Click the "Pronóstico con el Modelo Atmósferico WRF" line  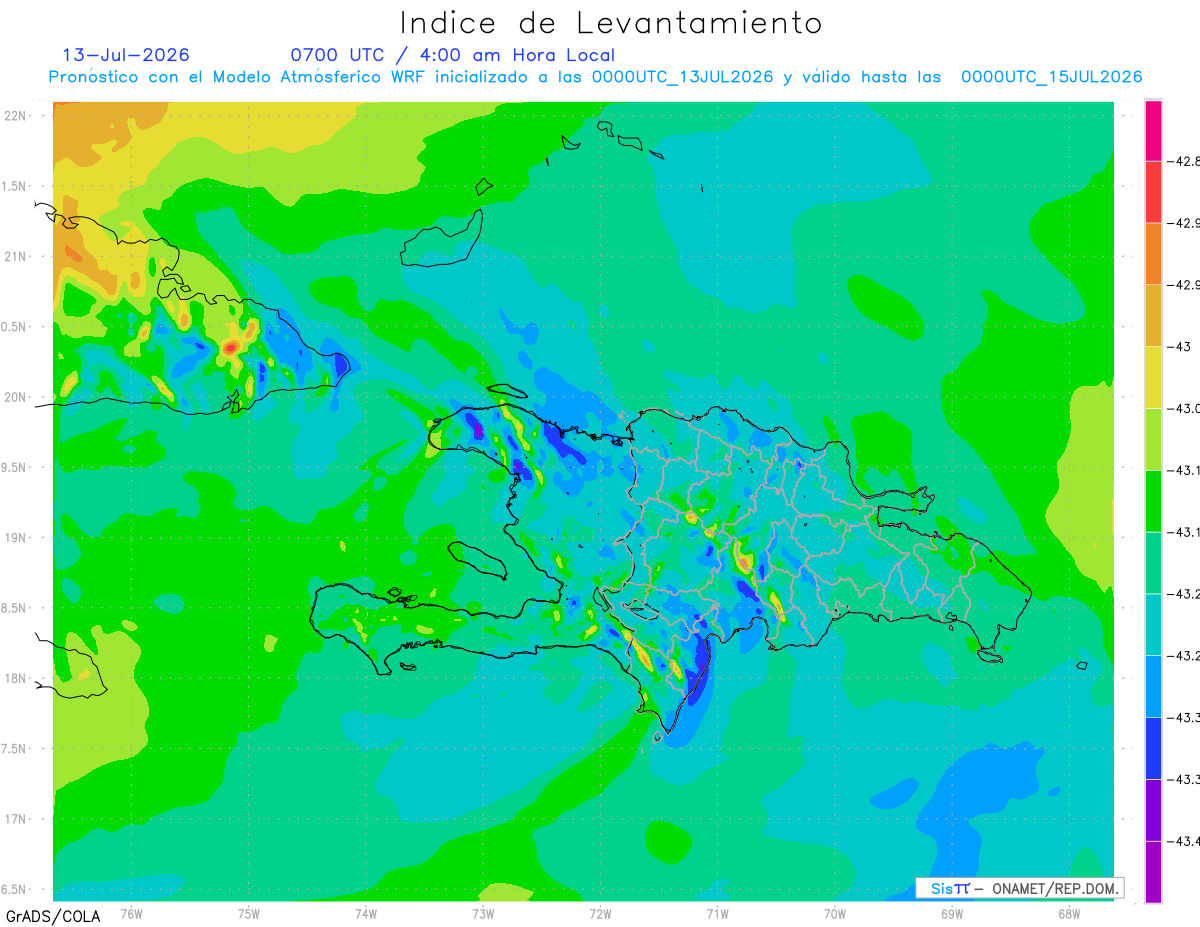point(595,77)
